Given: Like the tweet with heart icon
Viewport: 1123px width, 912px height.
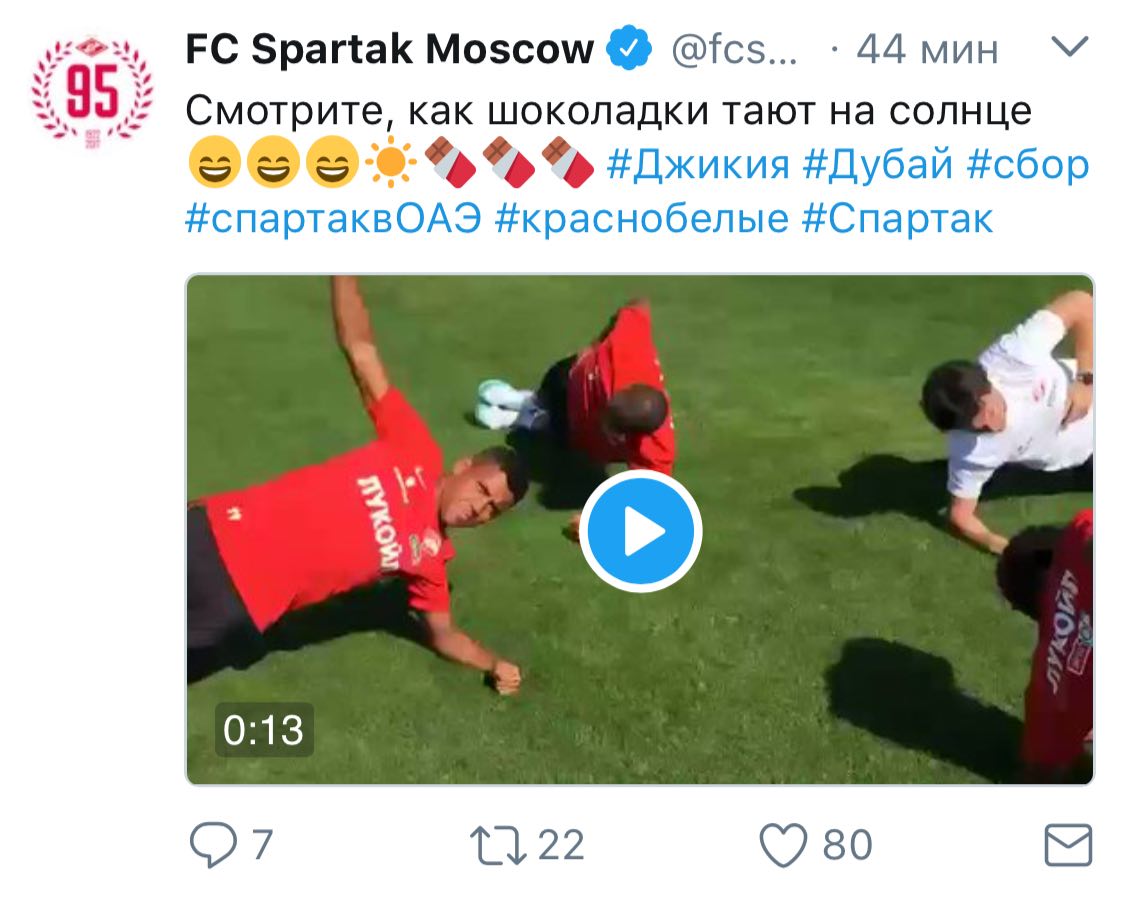Looking at the screenshot, I should 783,845.
